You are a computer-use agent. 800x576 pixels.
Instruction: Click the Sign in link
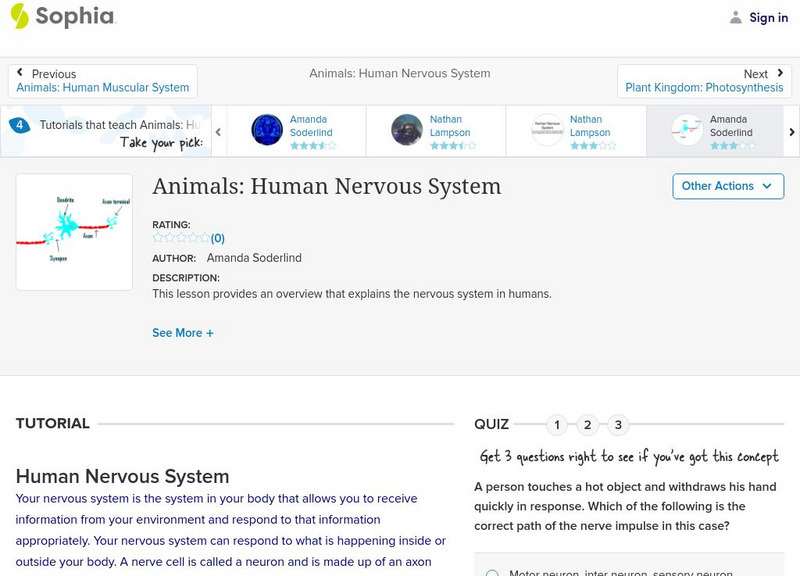tap(768, 17)
